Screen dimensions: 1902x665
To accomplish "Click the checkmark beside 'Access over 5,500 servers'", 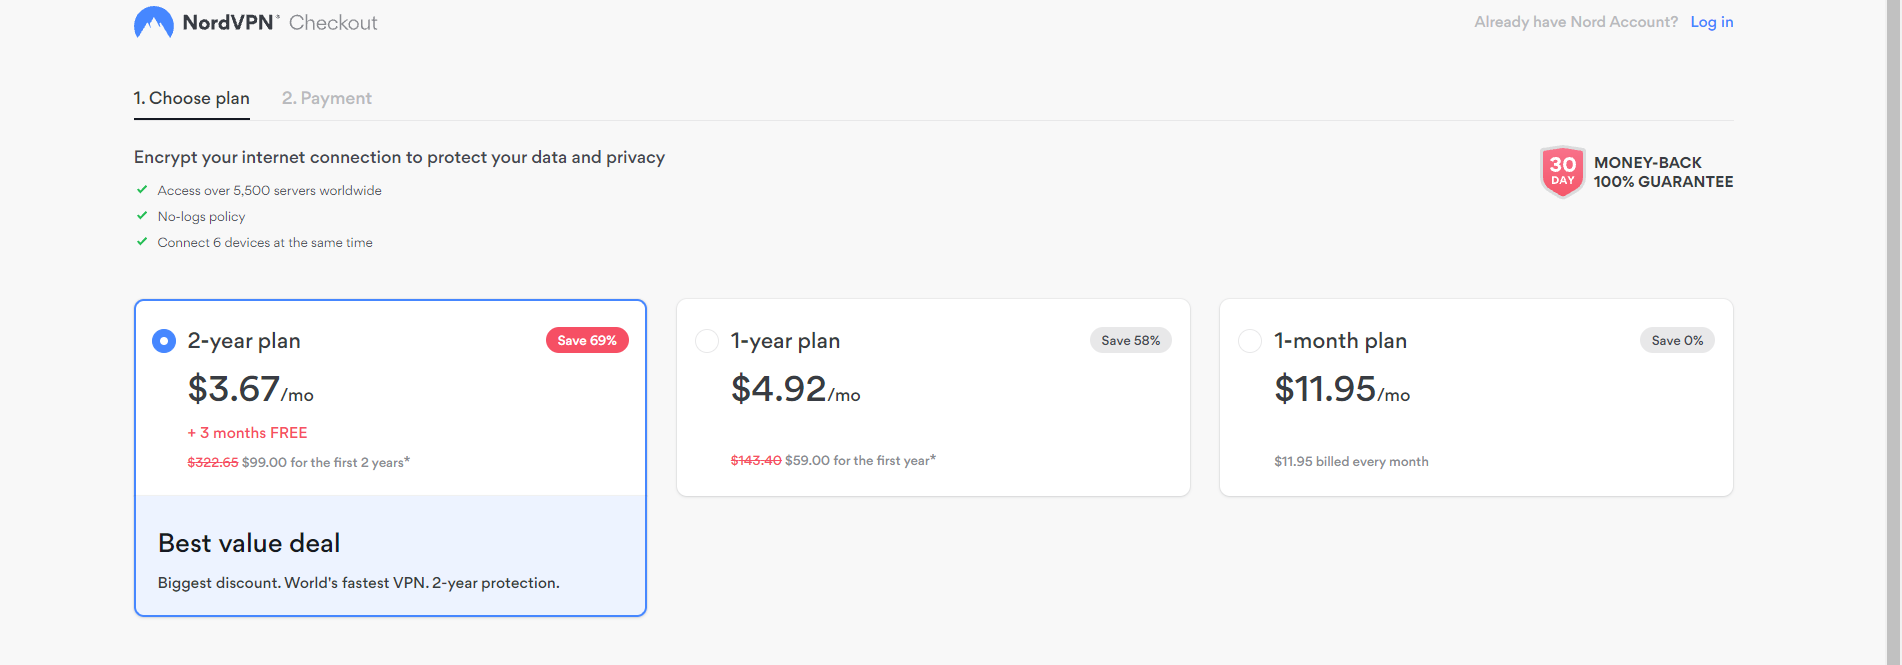I will pos(142,189).
